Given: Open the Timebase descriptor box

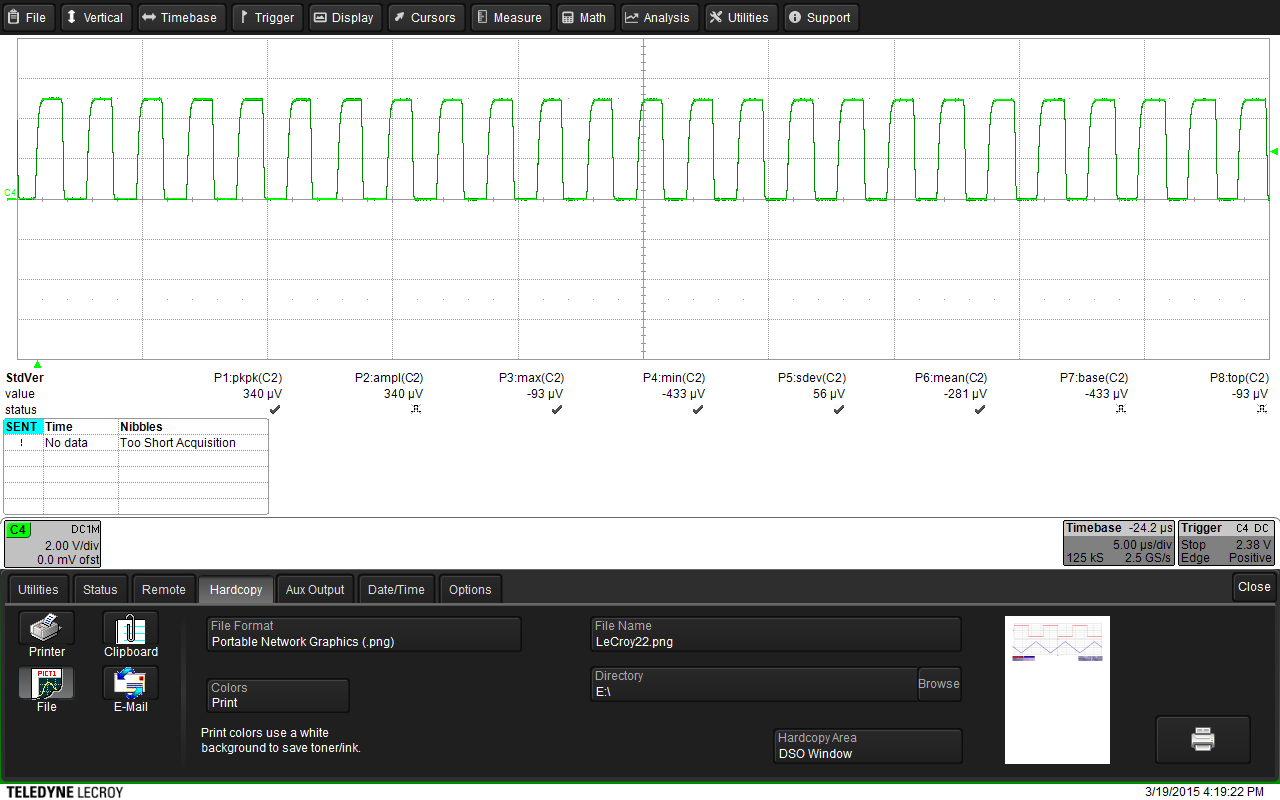Looking at the screenshot, I should click(x=1118, y=543).
